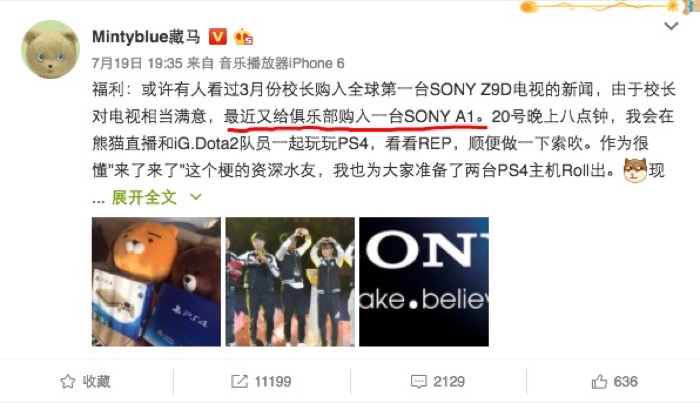Viewport: 700px width, 403px height.
Task: Click the 7月19日 19:35 timestamp
Action: click(x=137, y=63)
